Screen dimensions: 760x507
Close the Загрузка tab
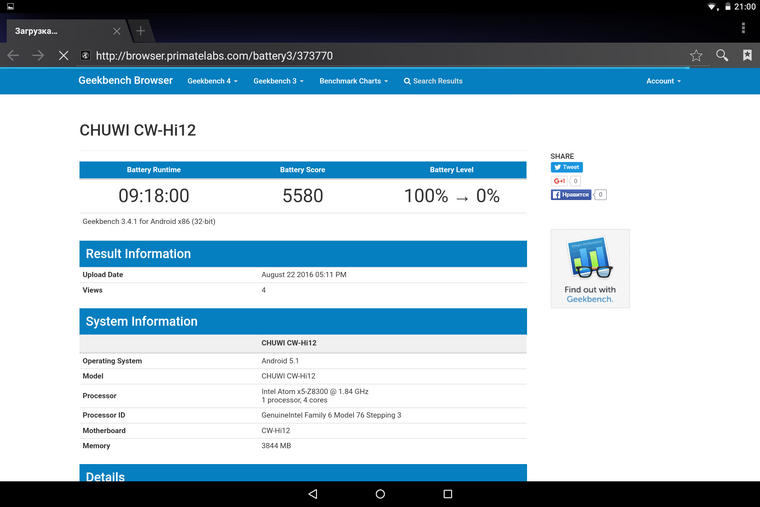(x=116, y=31)
